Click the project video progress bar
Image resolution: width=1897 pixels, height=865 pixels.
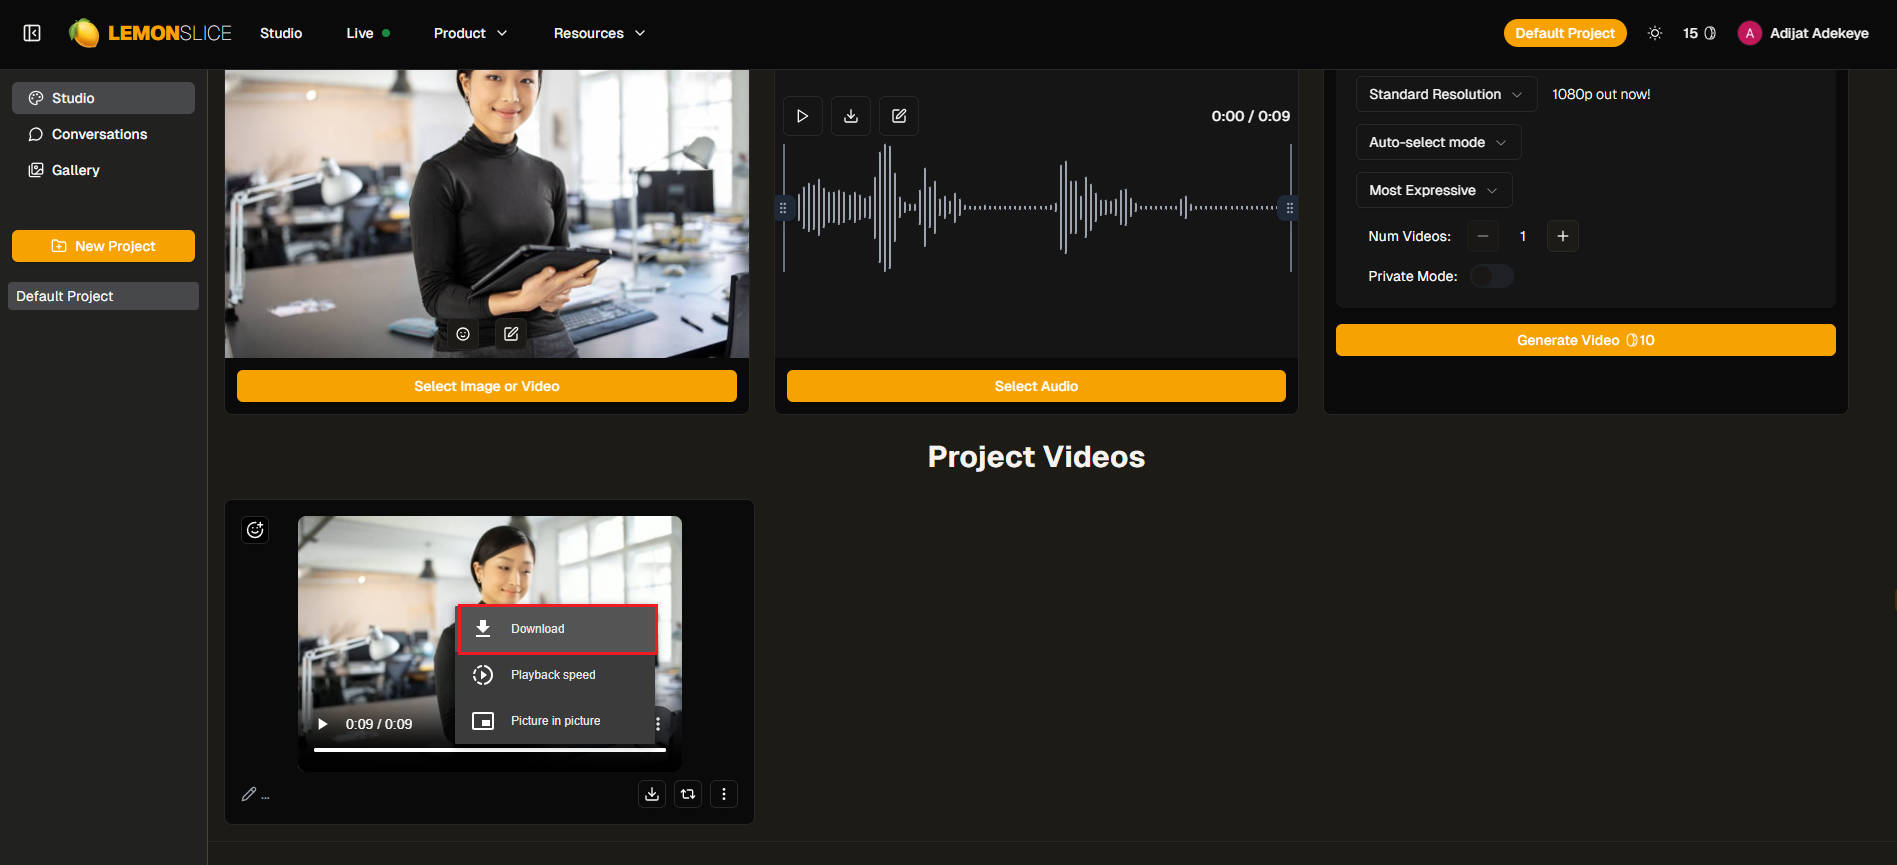click(x=489, y=749)
